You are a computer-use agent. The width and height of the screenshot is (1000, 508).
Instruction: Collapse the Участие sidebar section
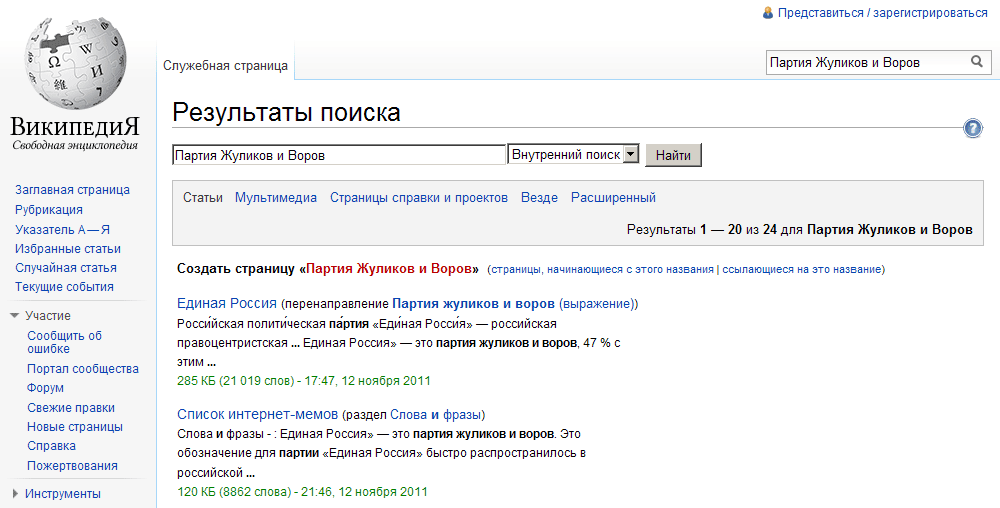(x=15, y=316)
